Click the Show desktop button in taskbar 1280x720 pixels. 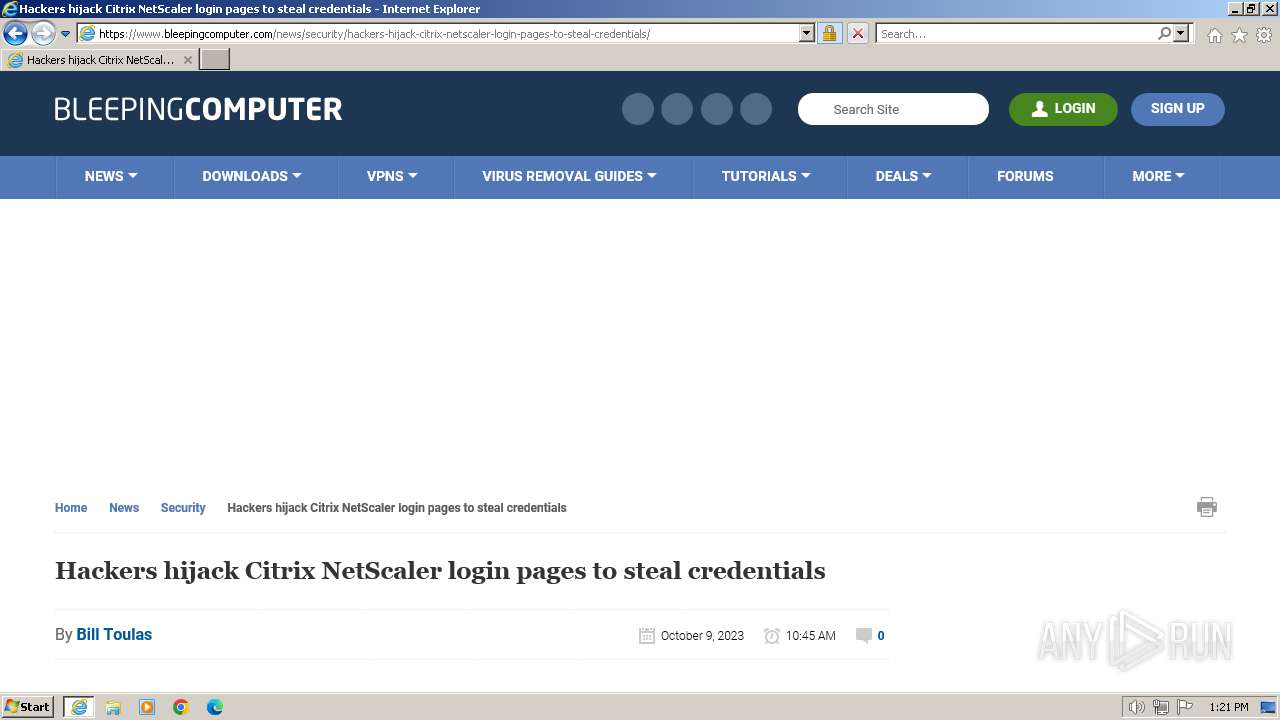coord(1268,707)
